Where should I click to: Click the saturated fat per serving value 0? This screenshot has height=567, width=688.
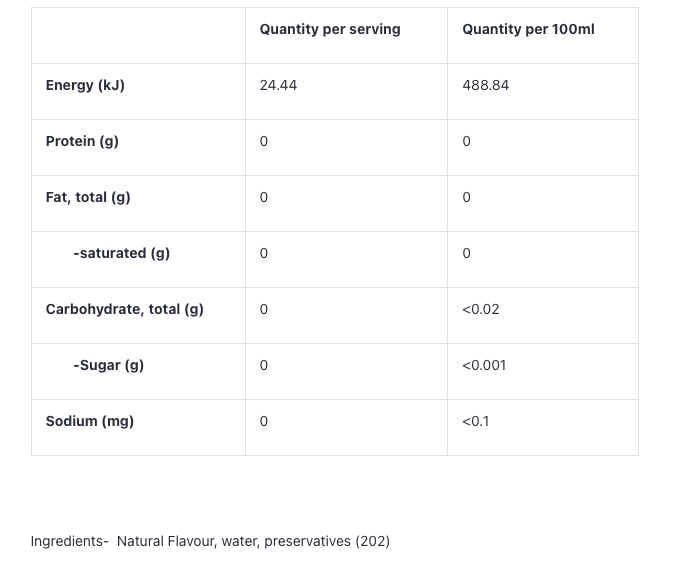(x=264, y=253)
